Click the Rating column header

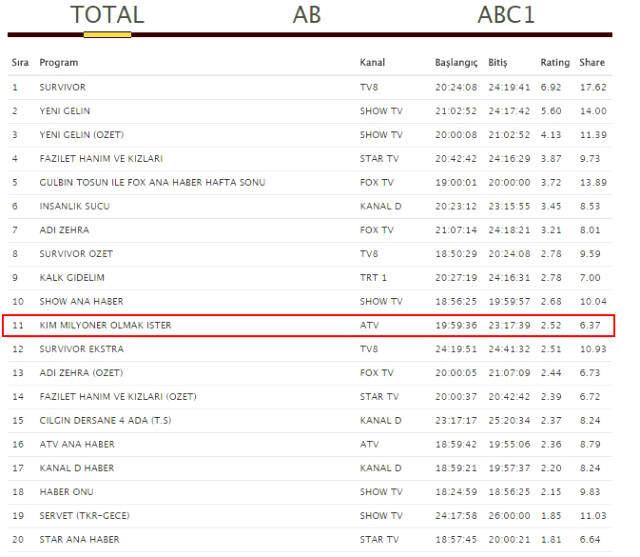555,63
